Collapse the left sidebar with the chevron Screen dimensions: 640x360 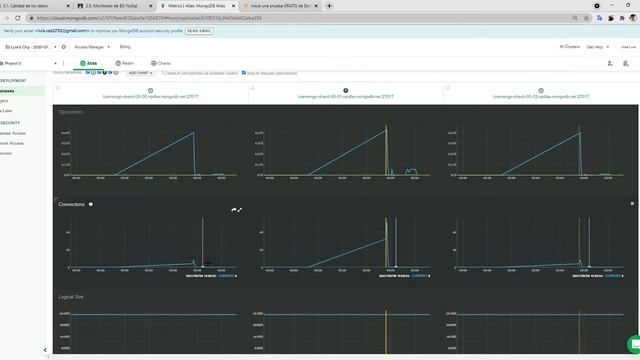45,350
